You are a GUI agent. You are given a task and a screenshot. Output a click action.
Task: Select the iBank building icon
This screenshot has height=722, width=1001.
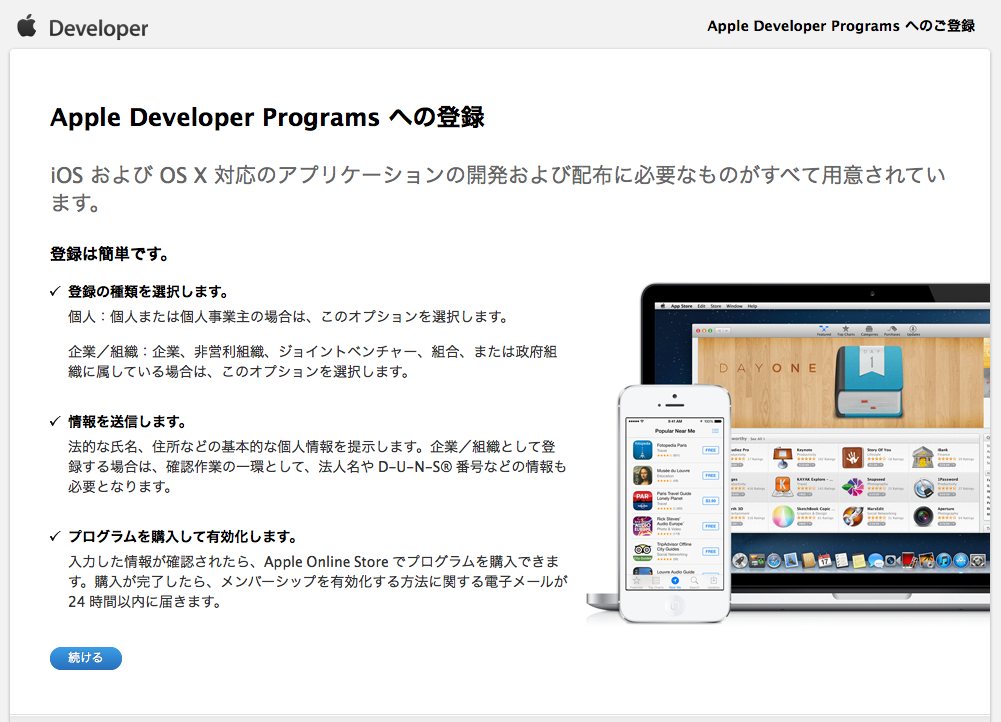923,457
